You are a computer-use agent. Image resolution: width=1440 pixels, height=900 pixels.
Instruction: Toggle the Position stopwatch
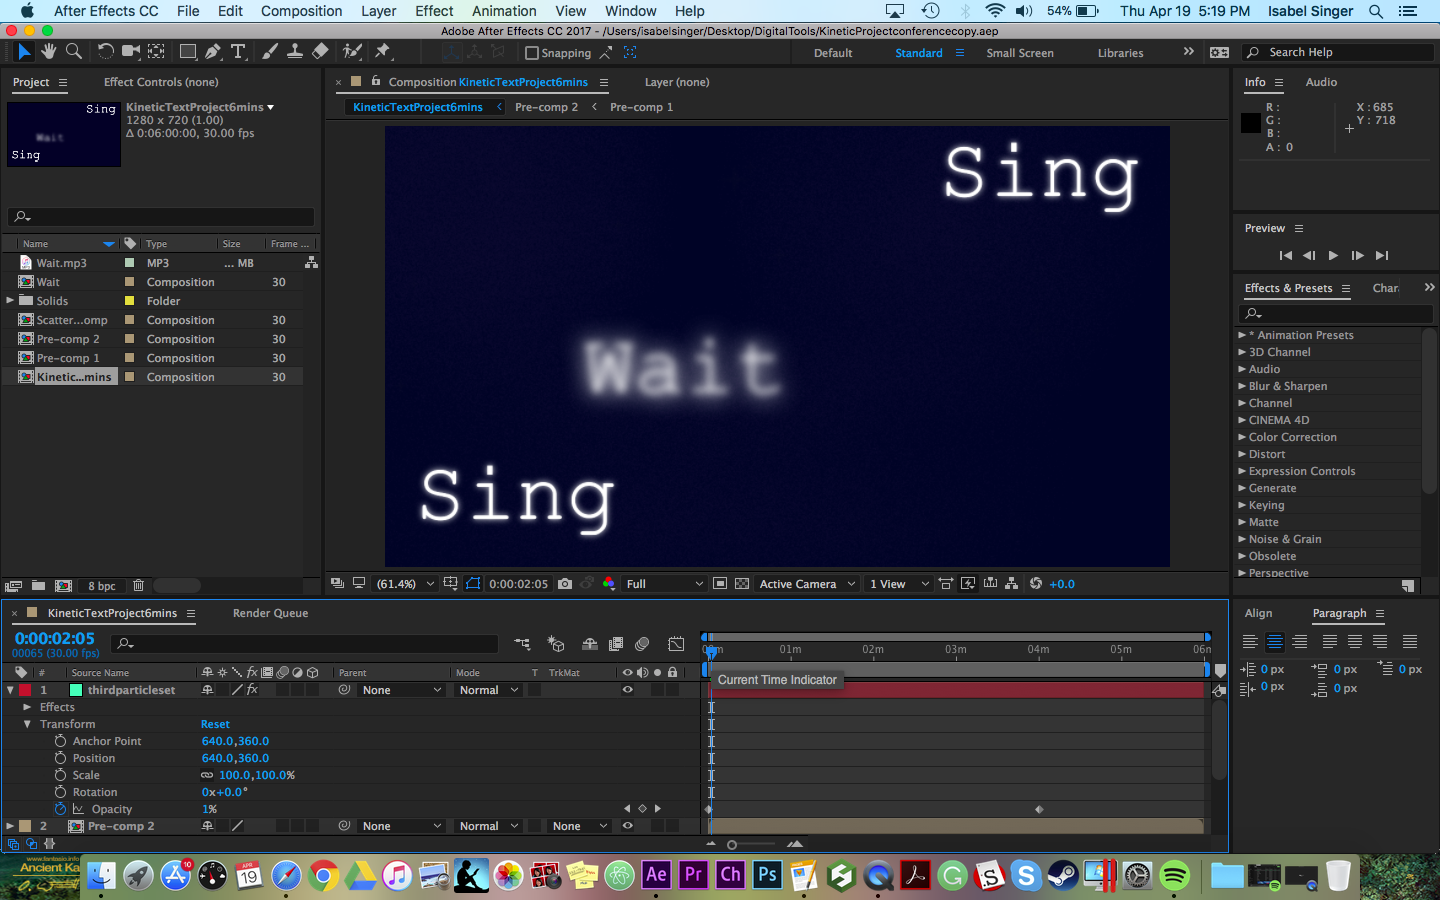60,758
